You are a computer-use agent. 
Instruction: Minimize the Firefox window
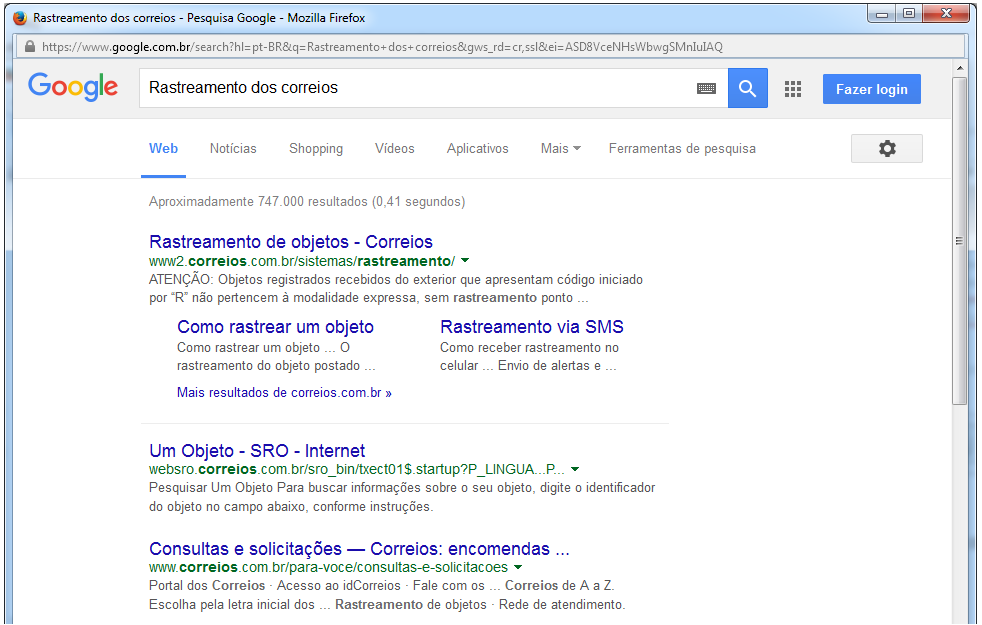[882, 14]
